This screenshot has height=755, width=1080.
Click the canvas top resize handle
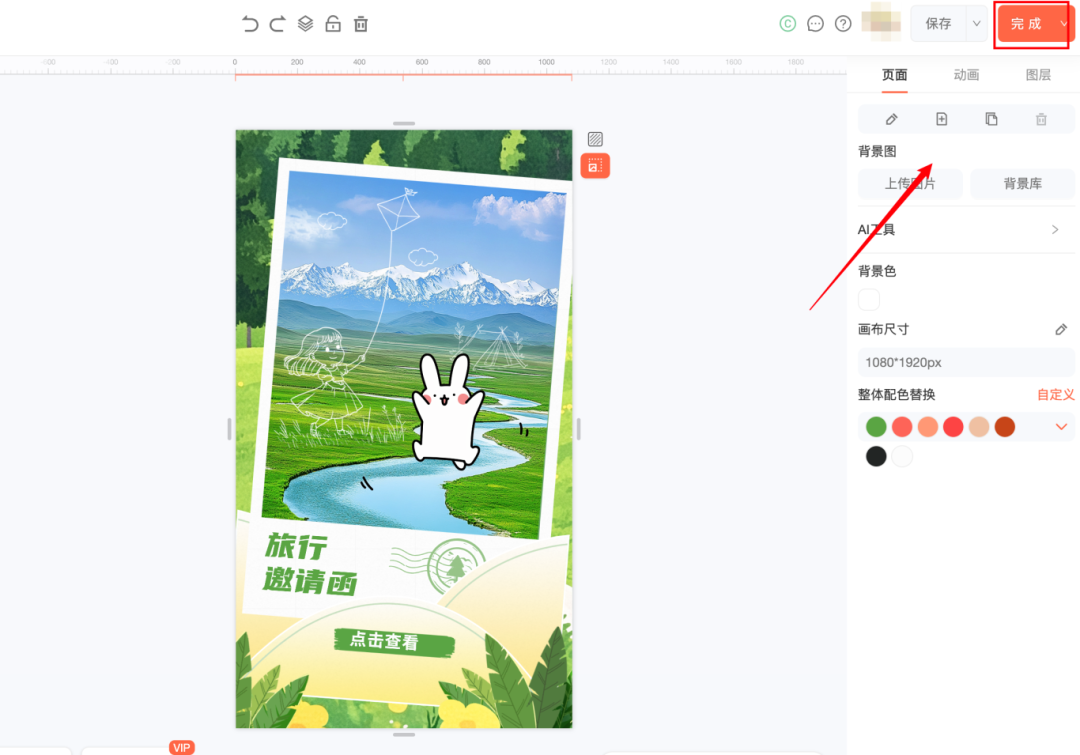tap(404, 124)
